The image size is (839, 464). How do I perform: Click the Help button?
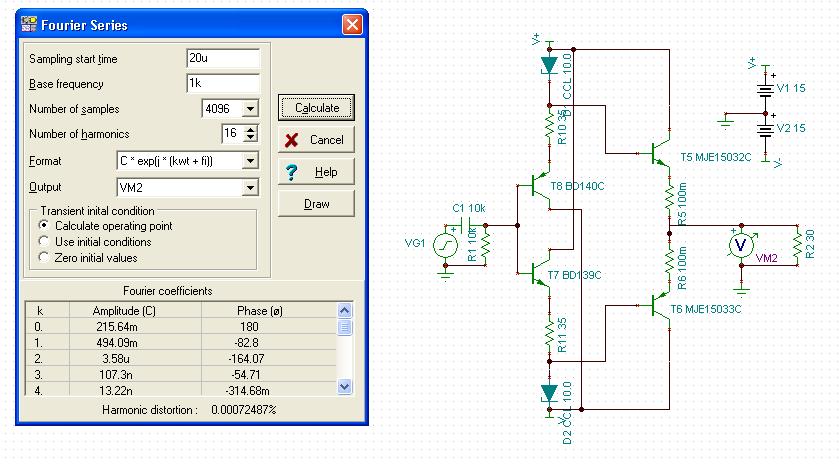(316, 172)
